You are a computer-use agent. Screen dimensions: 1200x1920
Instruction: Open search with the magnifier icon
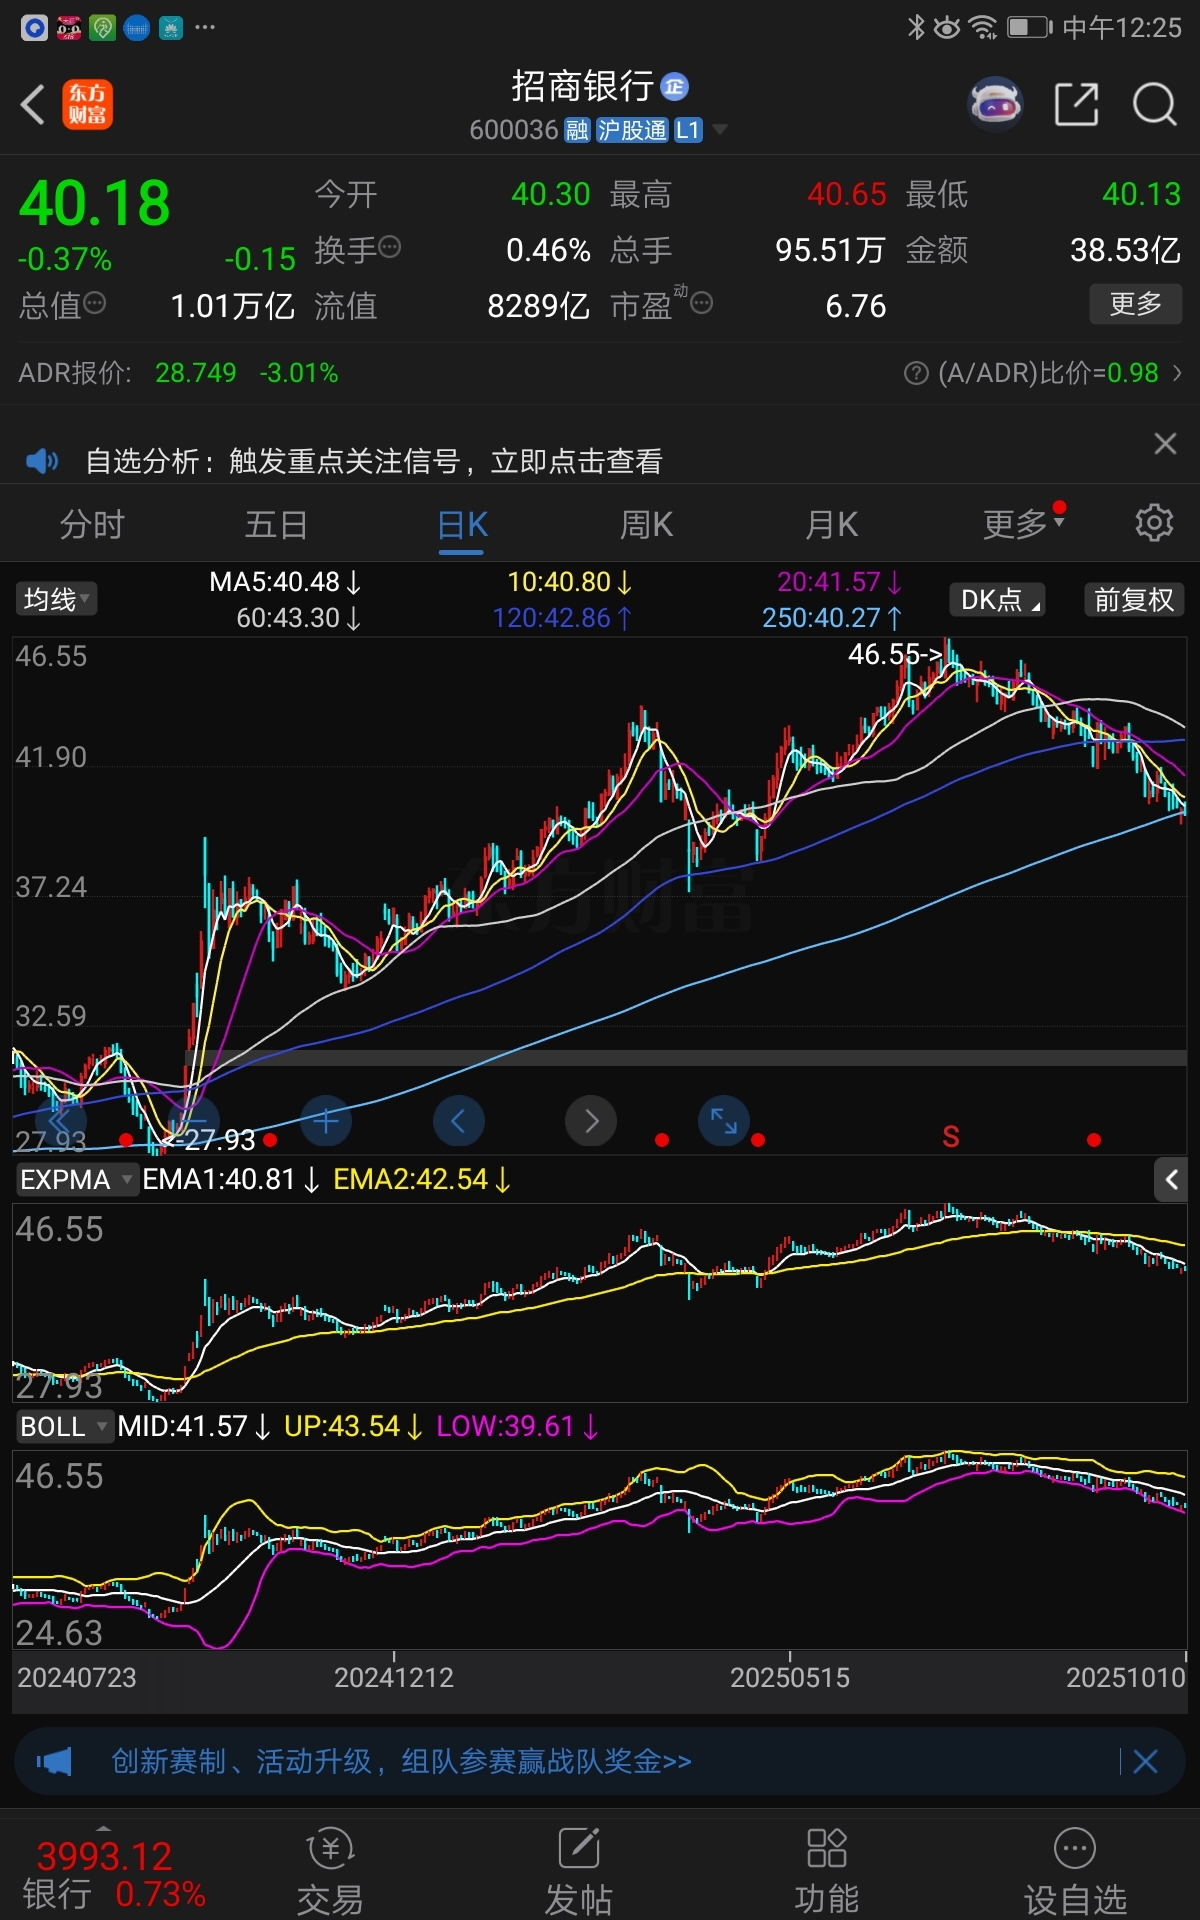(1154, 104)
